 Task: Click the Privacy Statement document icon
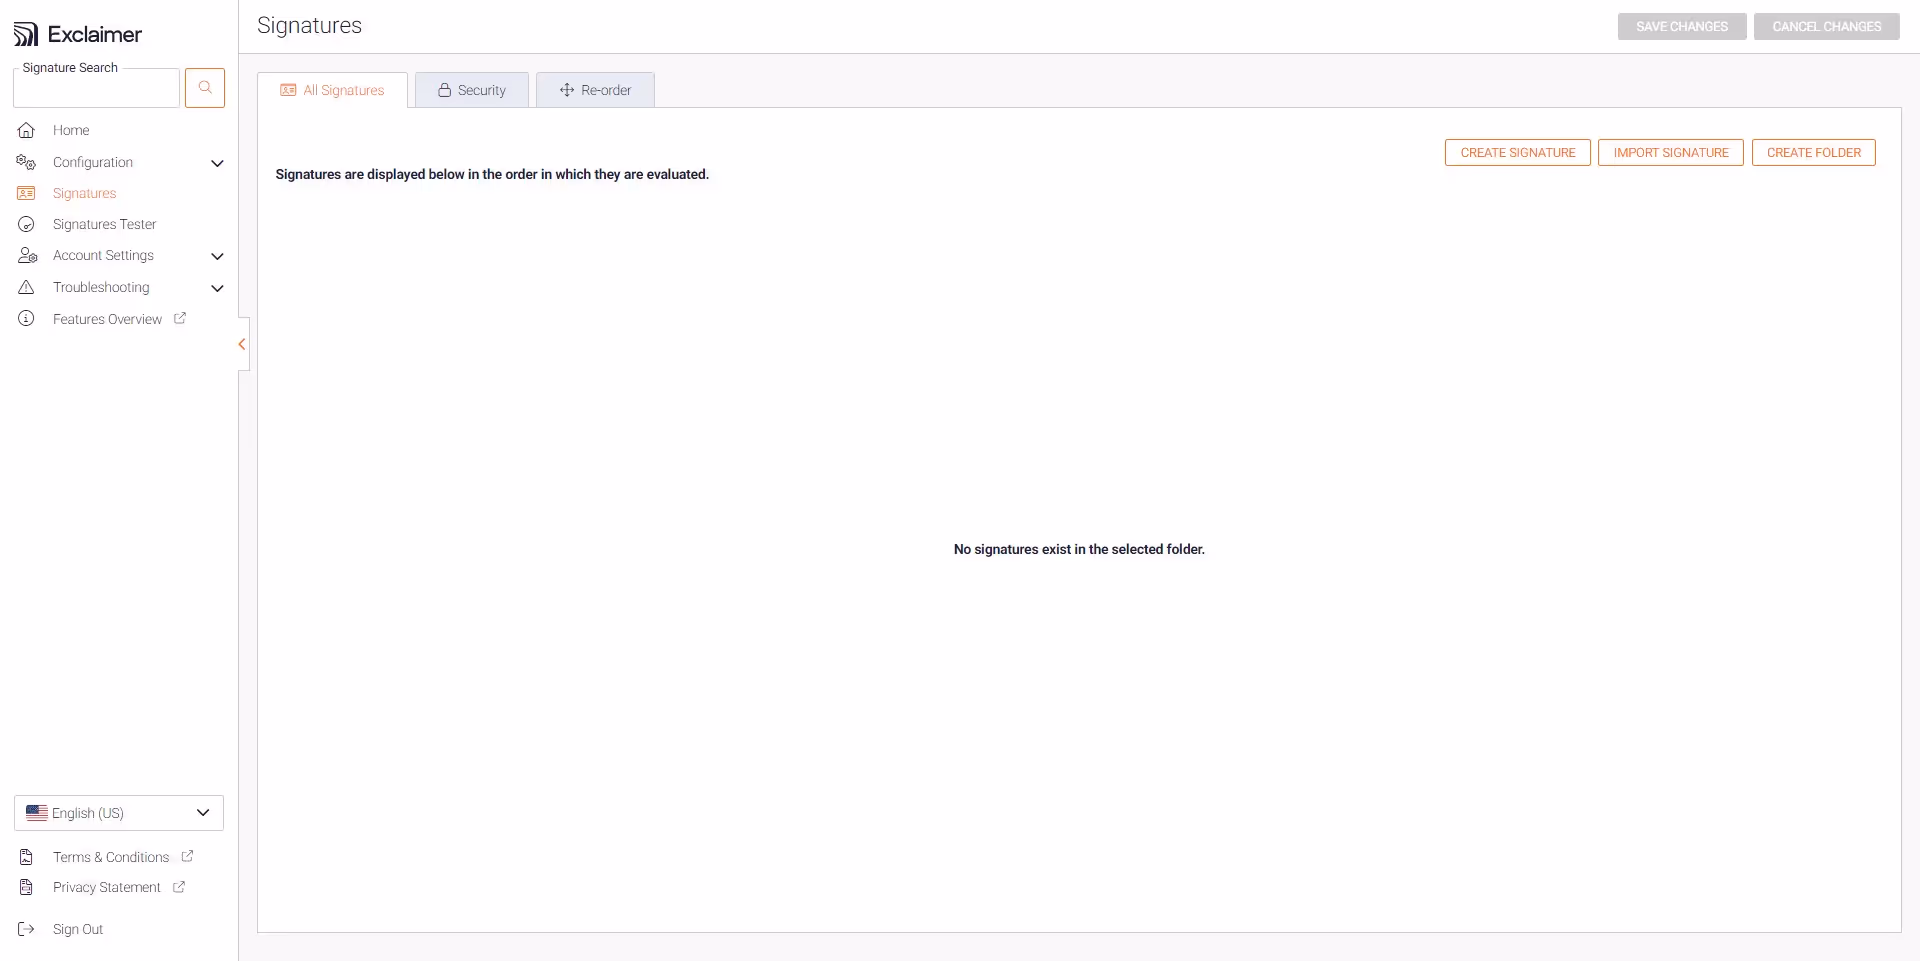point(27,887)
